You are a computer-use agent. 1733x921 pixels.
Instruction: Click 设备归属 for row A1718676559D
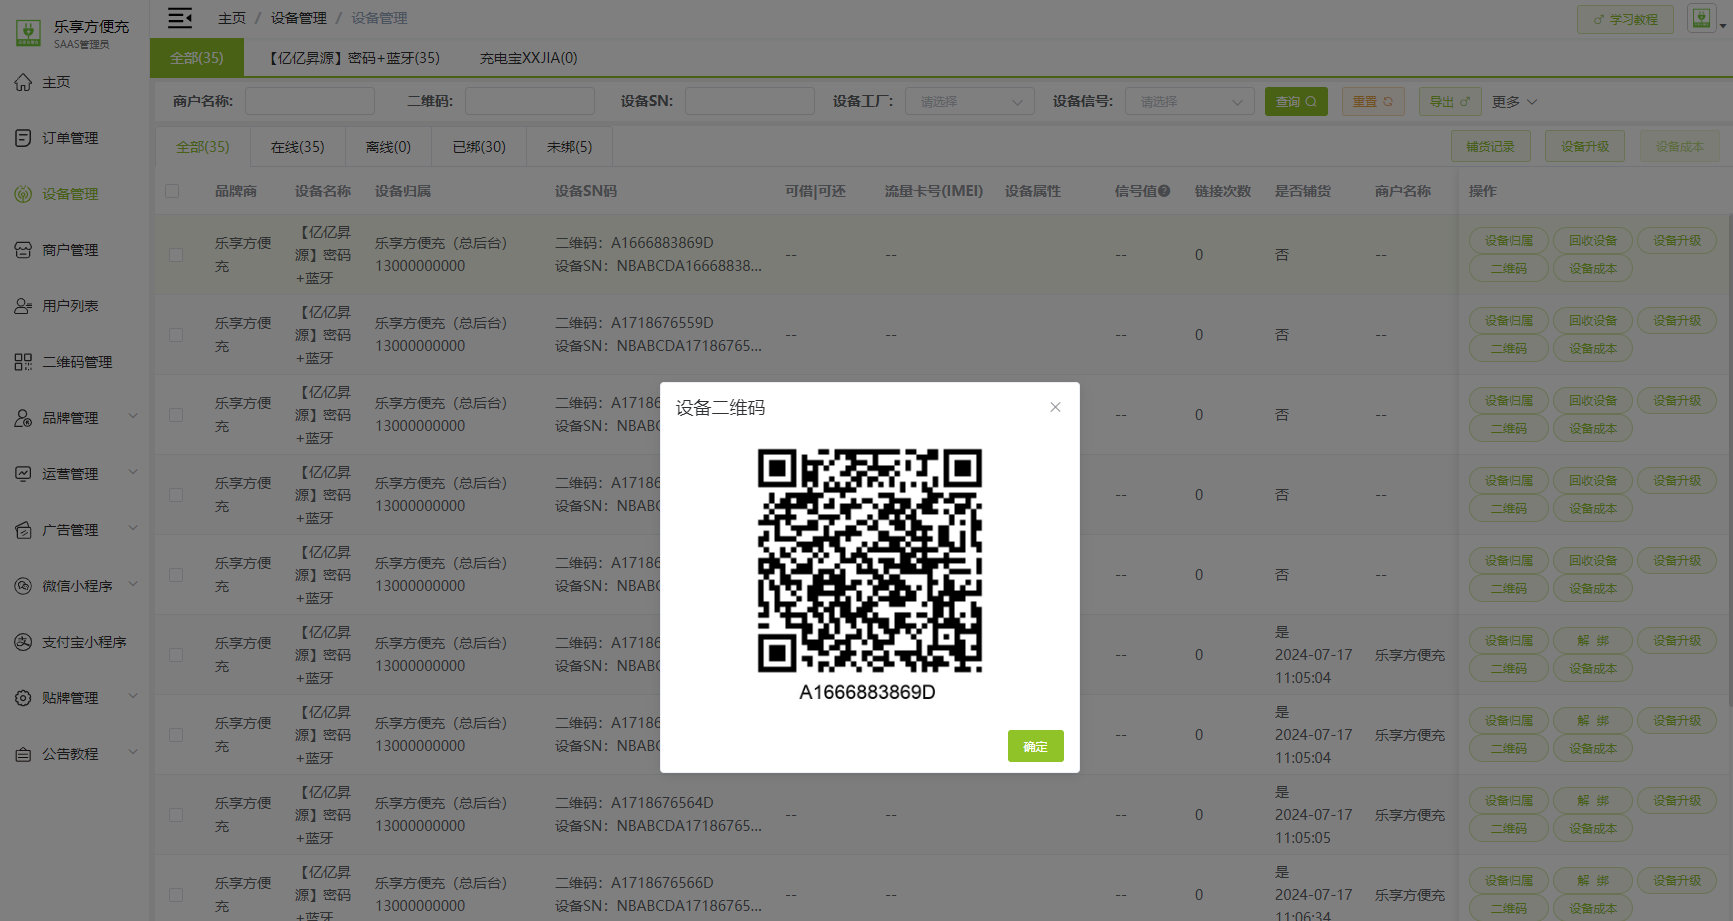coord(1509,321)
